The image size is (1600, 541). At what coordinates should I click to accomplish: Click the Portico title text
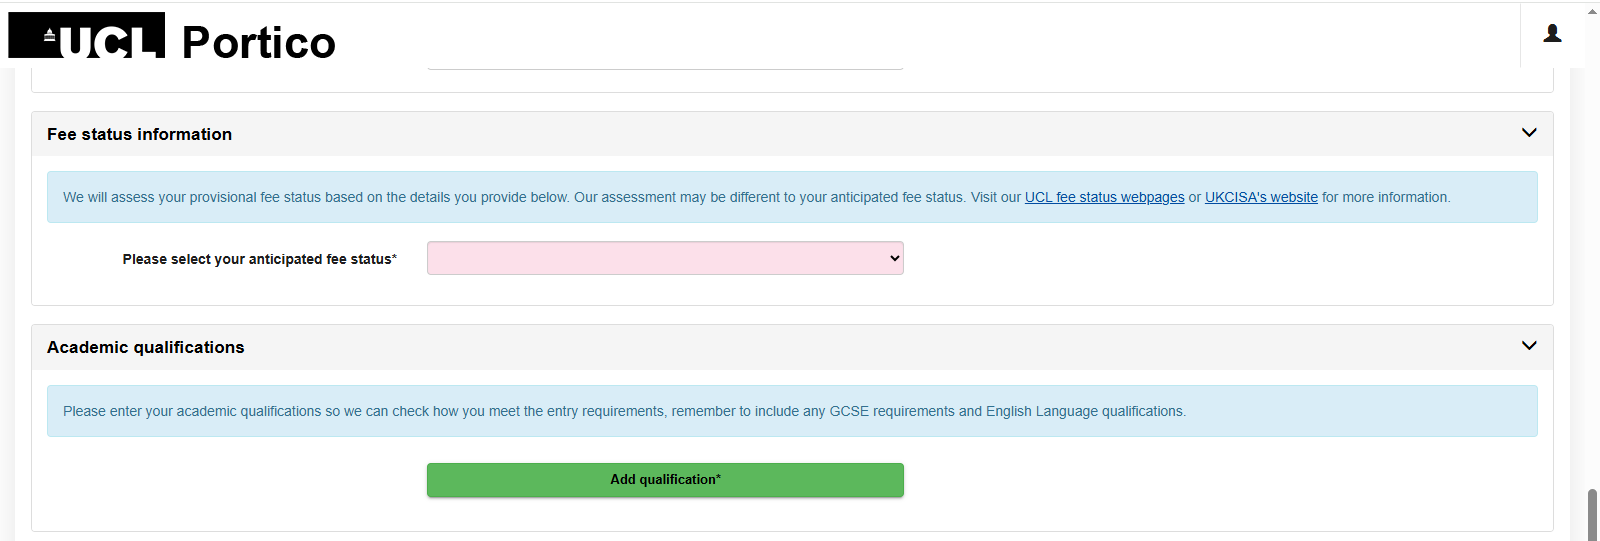[x=258, y=42]
